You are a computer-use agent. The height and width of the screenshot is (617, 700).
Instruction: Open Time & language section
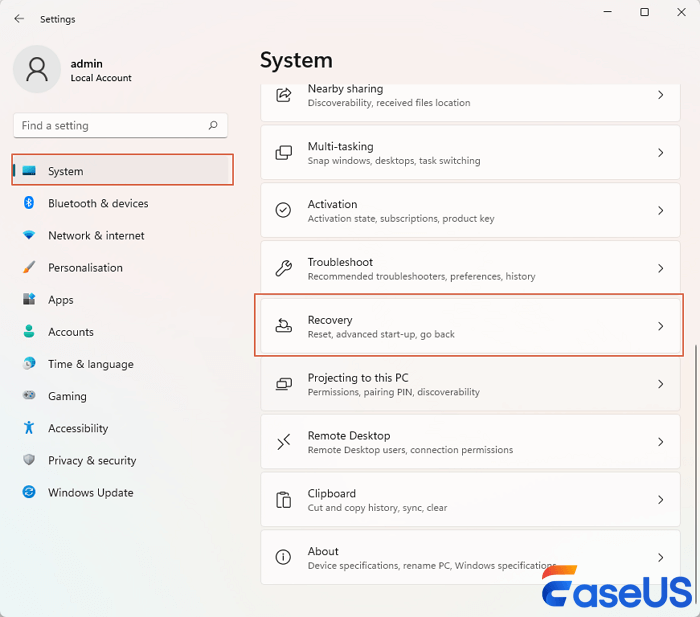pos(90,364)
